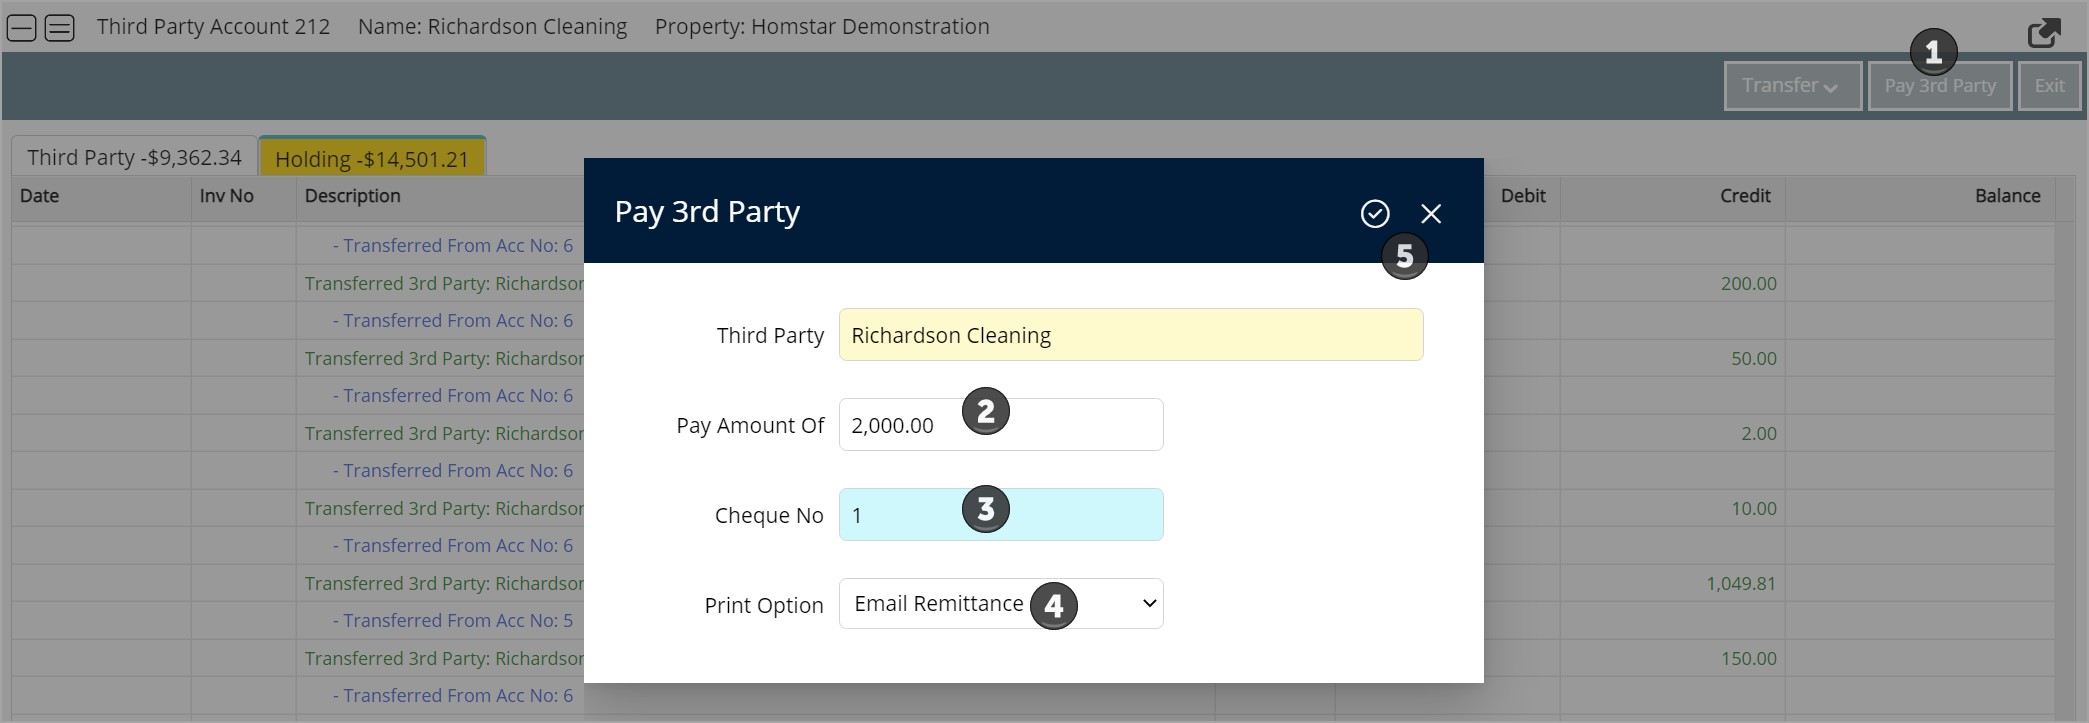Click the Inv No column header
Viewport: 2089px width, 723px height.
pos(227,196)
